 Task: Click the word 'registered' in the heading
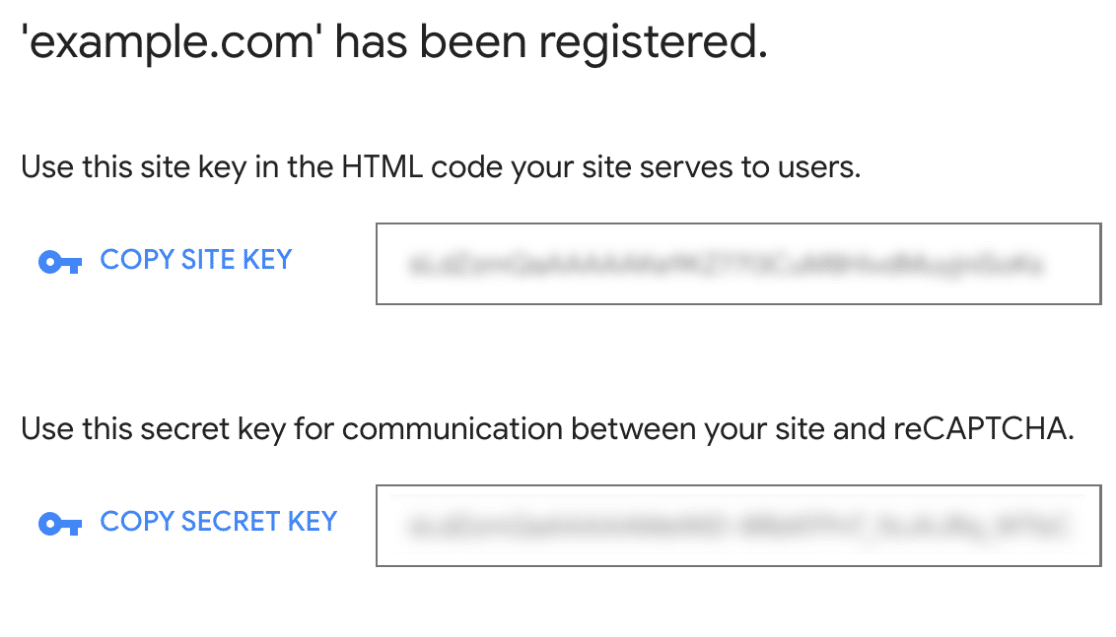pyautogui.click(x=651, y=44)
